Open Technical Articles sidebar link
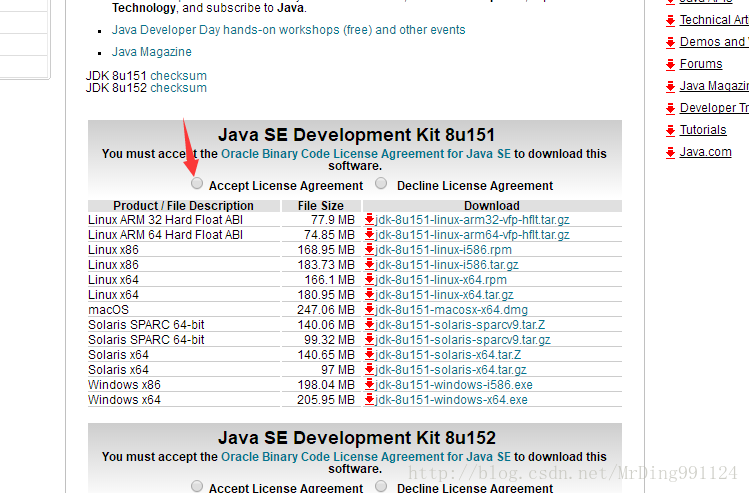The image size is (749, 493). (714, 20)
